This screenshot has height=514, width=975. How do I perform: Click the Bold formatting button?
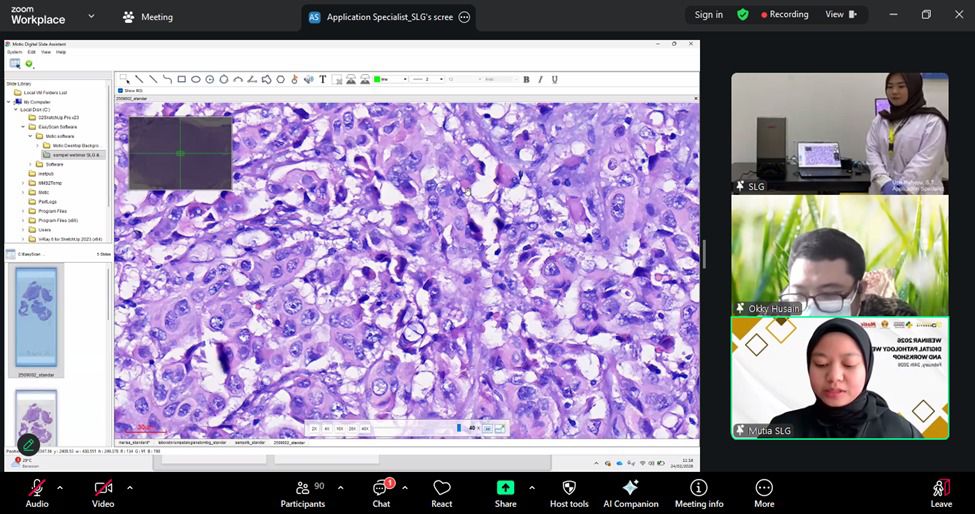click(x=526, y=79)
